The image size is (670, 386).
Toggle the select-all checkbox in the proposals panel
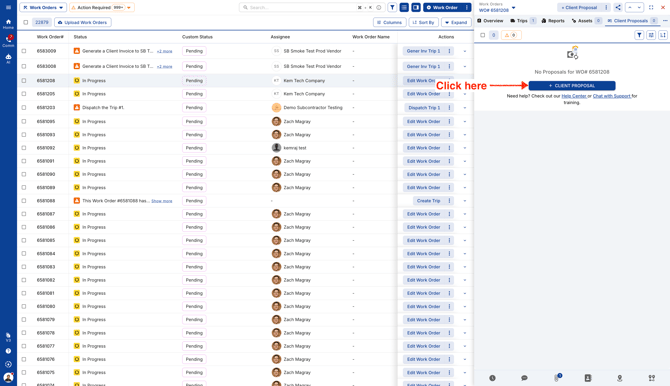(x=483, y=35)
